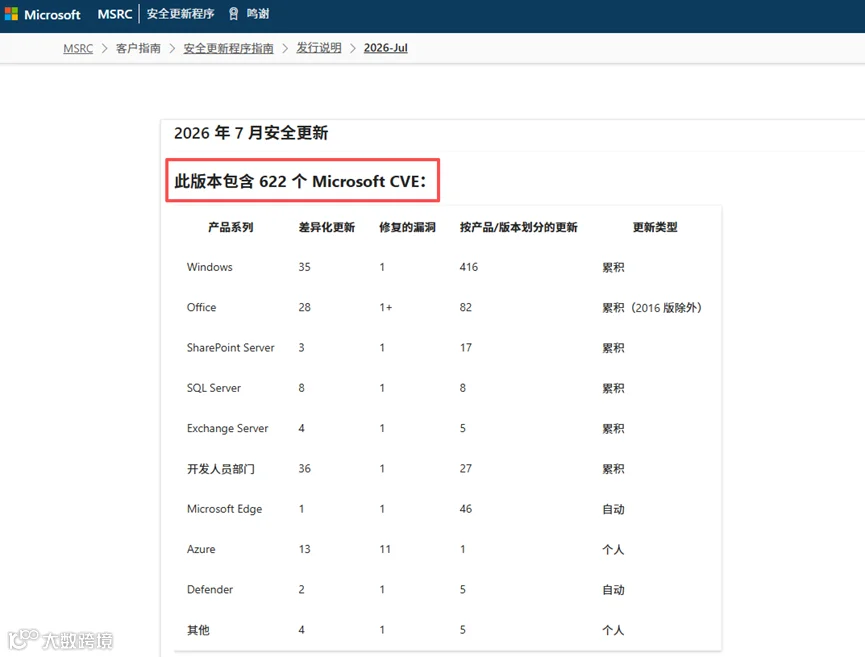865x657 pixels.
Task: Select the Office row label
Action: (201, 307)
